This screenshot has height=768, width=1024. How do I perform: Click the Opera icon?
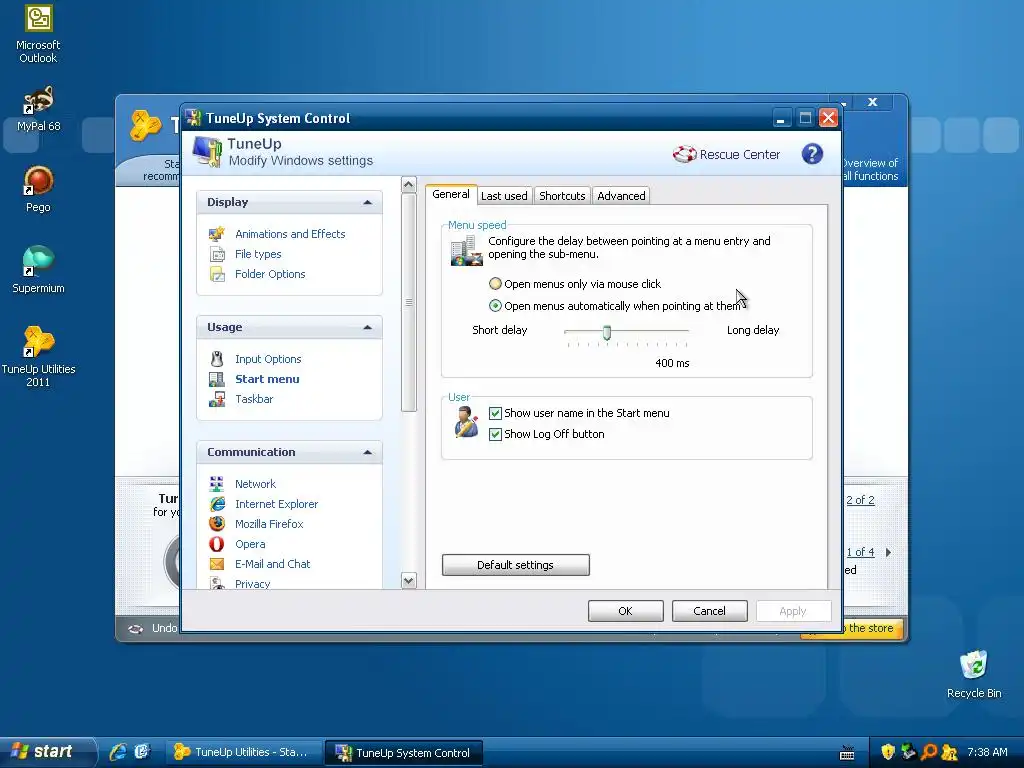[217, 544]
